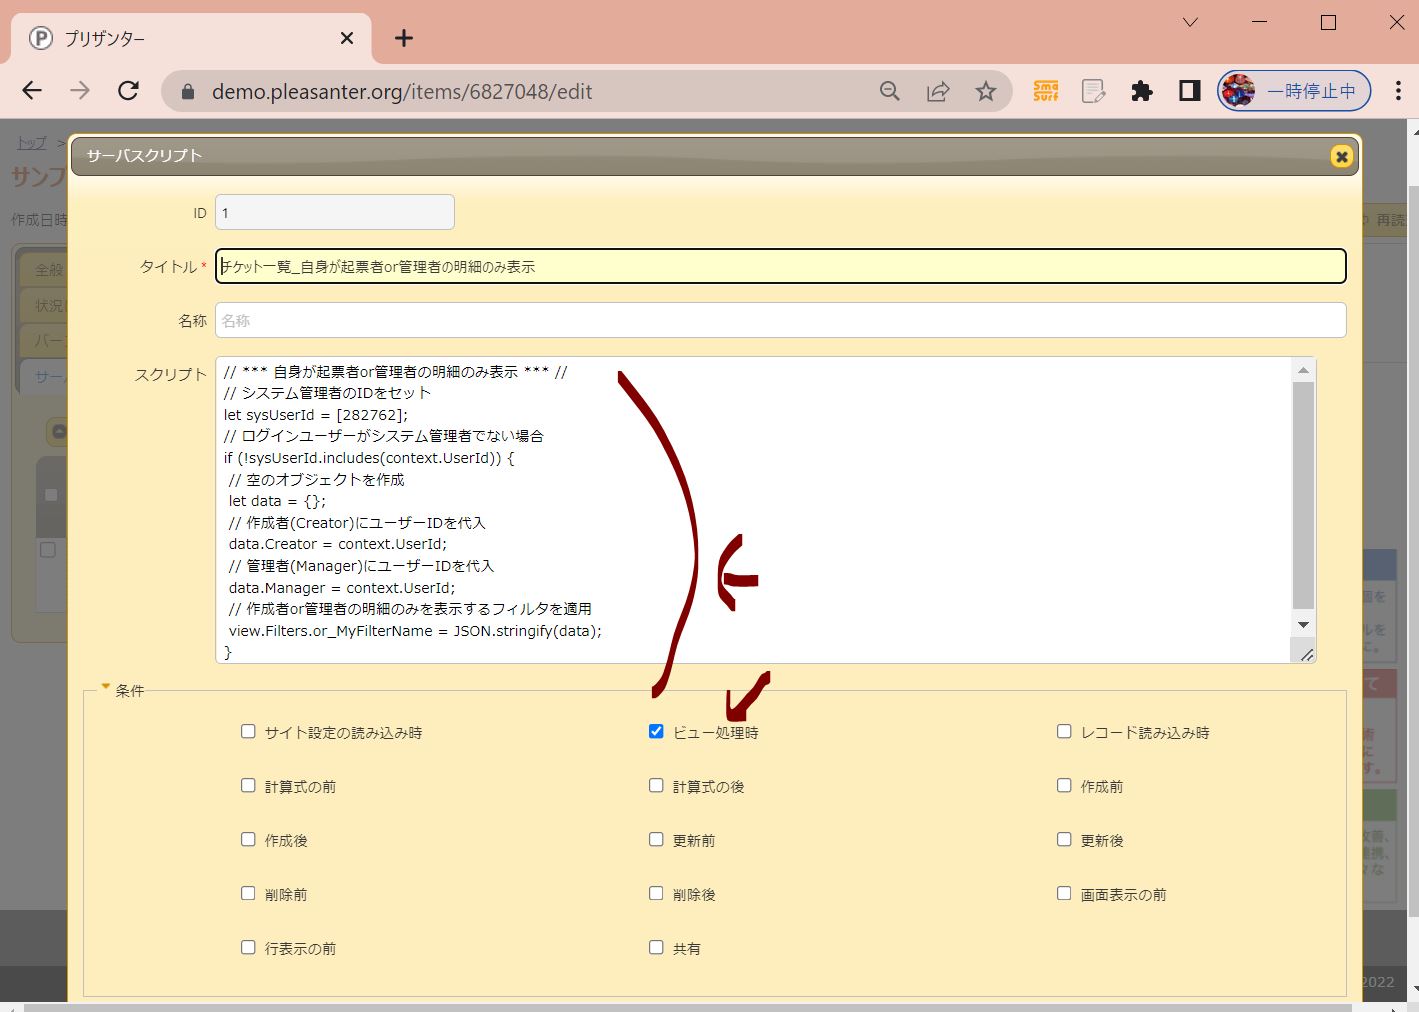The image size is (1419, 1012).
Task: Open the orange Smart Surf extension icon
Action: click(x=1045, y=91)
